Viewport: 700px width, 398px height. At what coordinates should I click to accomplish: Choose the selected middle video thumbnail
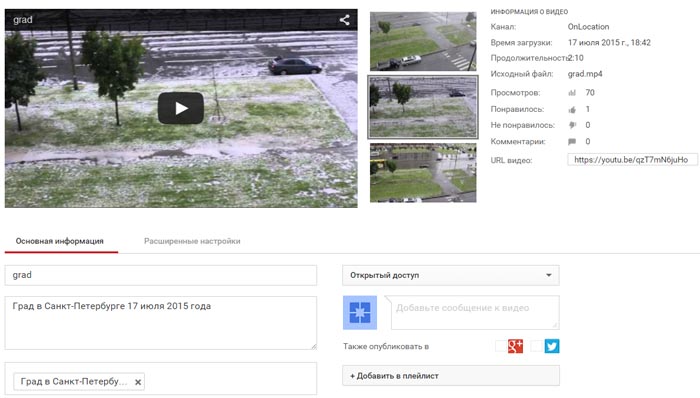coord(423,107)
